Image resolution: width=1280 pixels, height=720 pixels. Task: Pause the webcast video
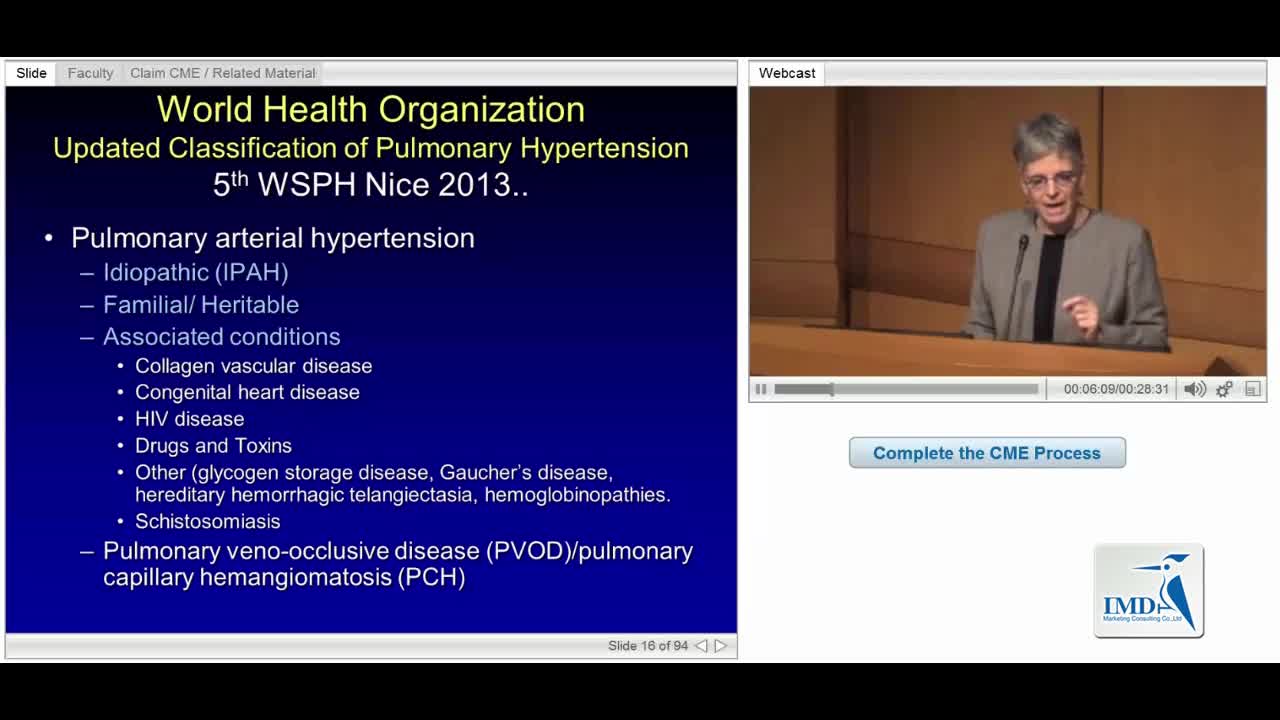click(761, 389)
